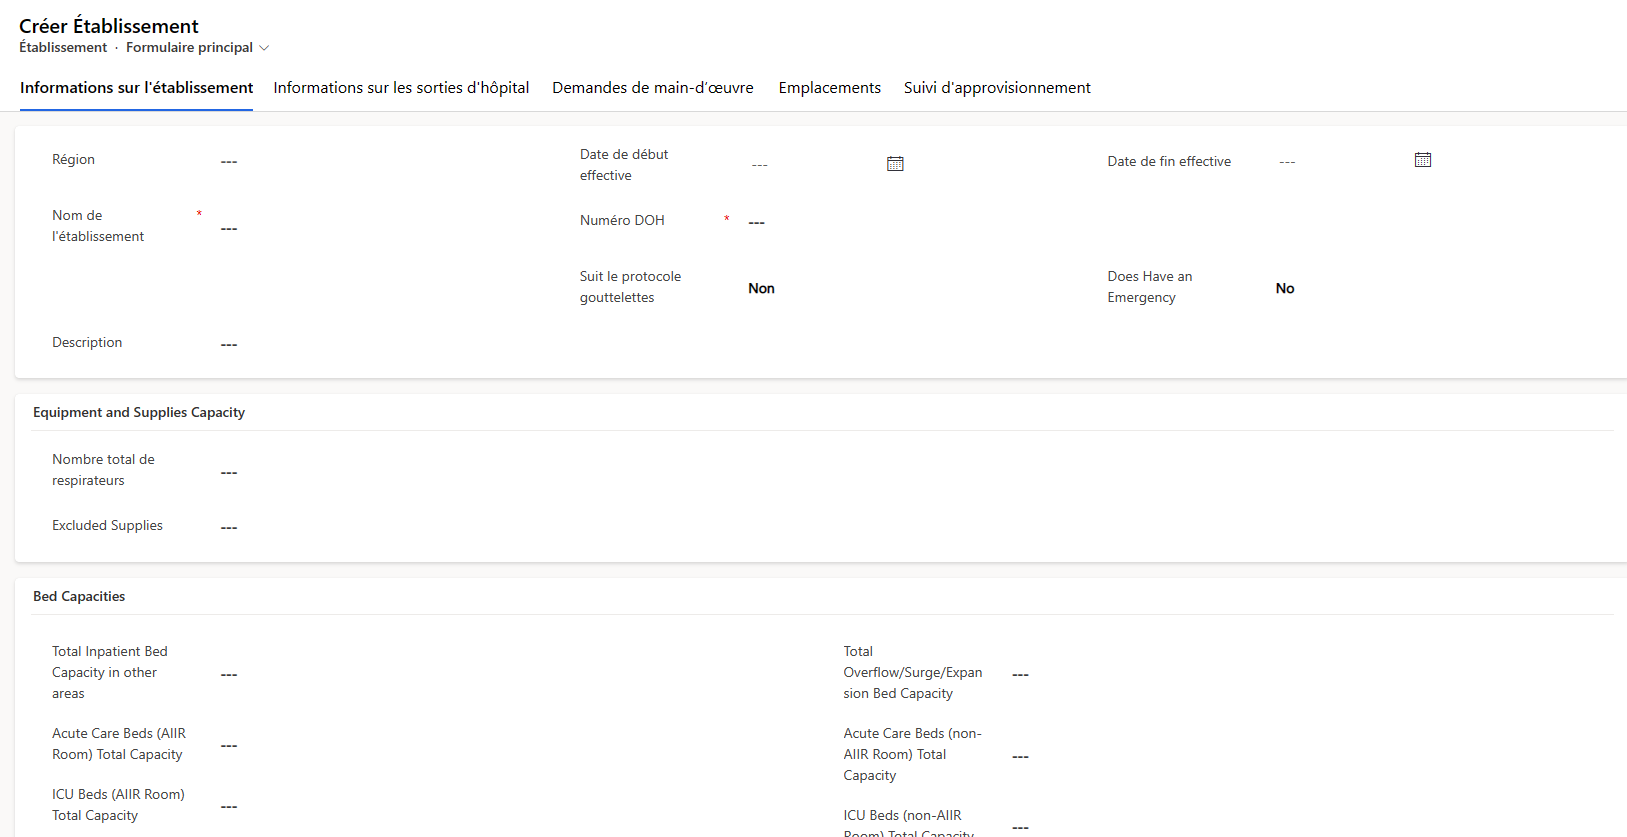This screenshot has height=837, width=1627.
Task: Open calendar picker for Date de fin effective
Action: click(x=1423, y=160)
